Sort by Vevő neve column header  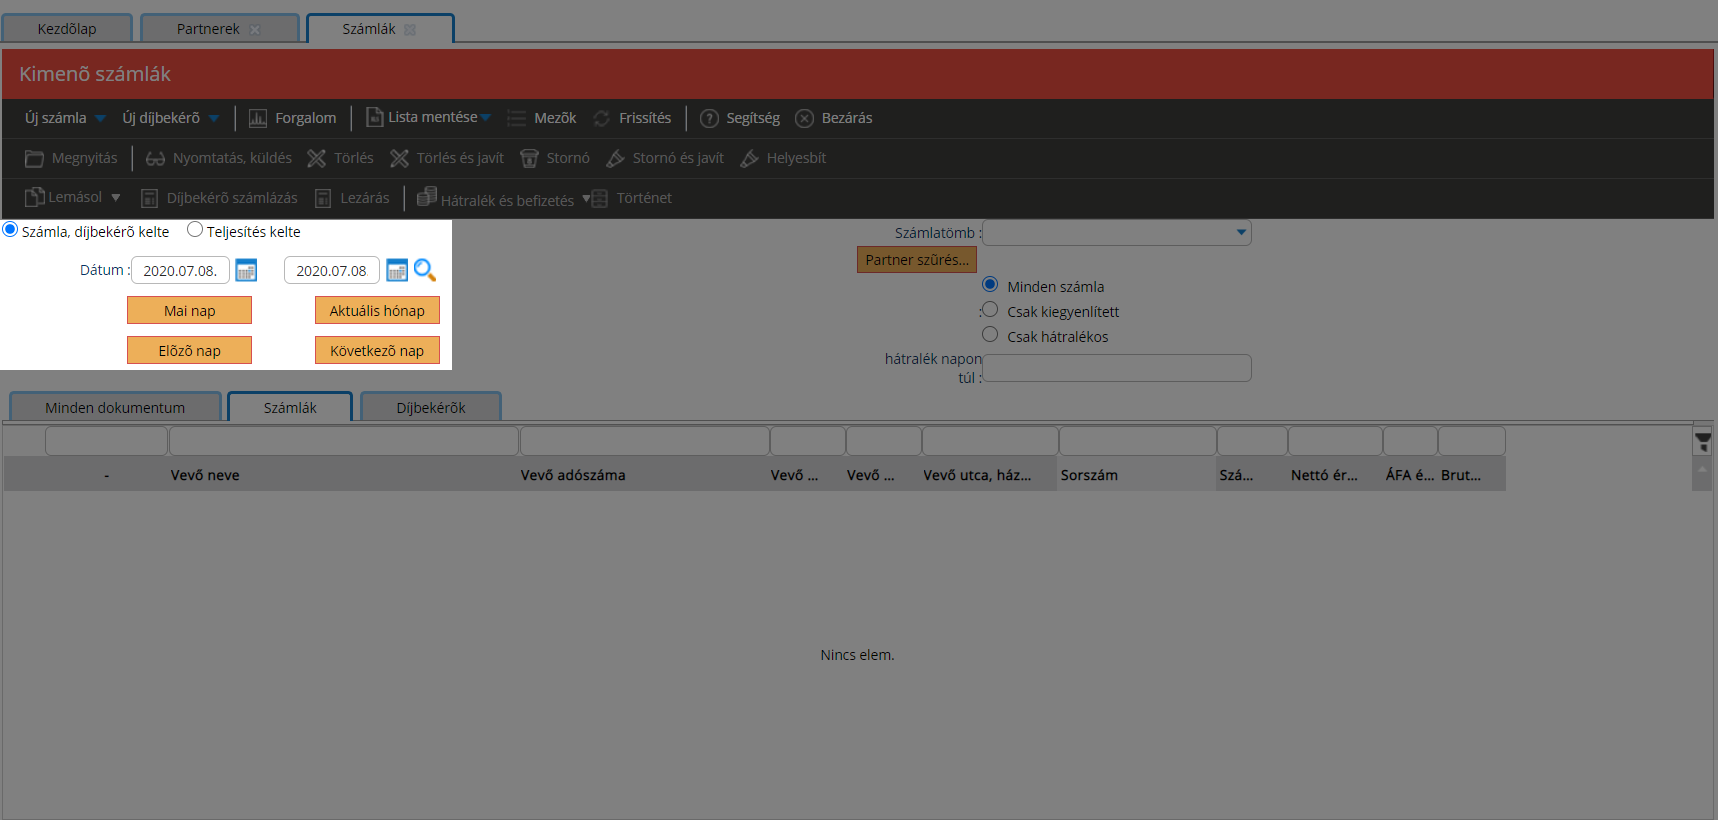344,475
